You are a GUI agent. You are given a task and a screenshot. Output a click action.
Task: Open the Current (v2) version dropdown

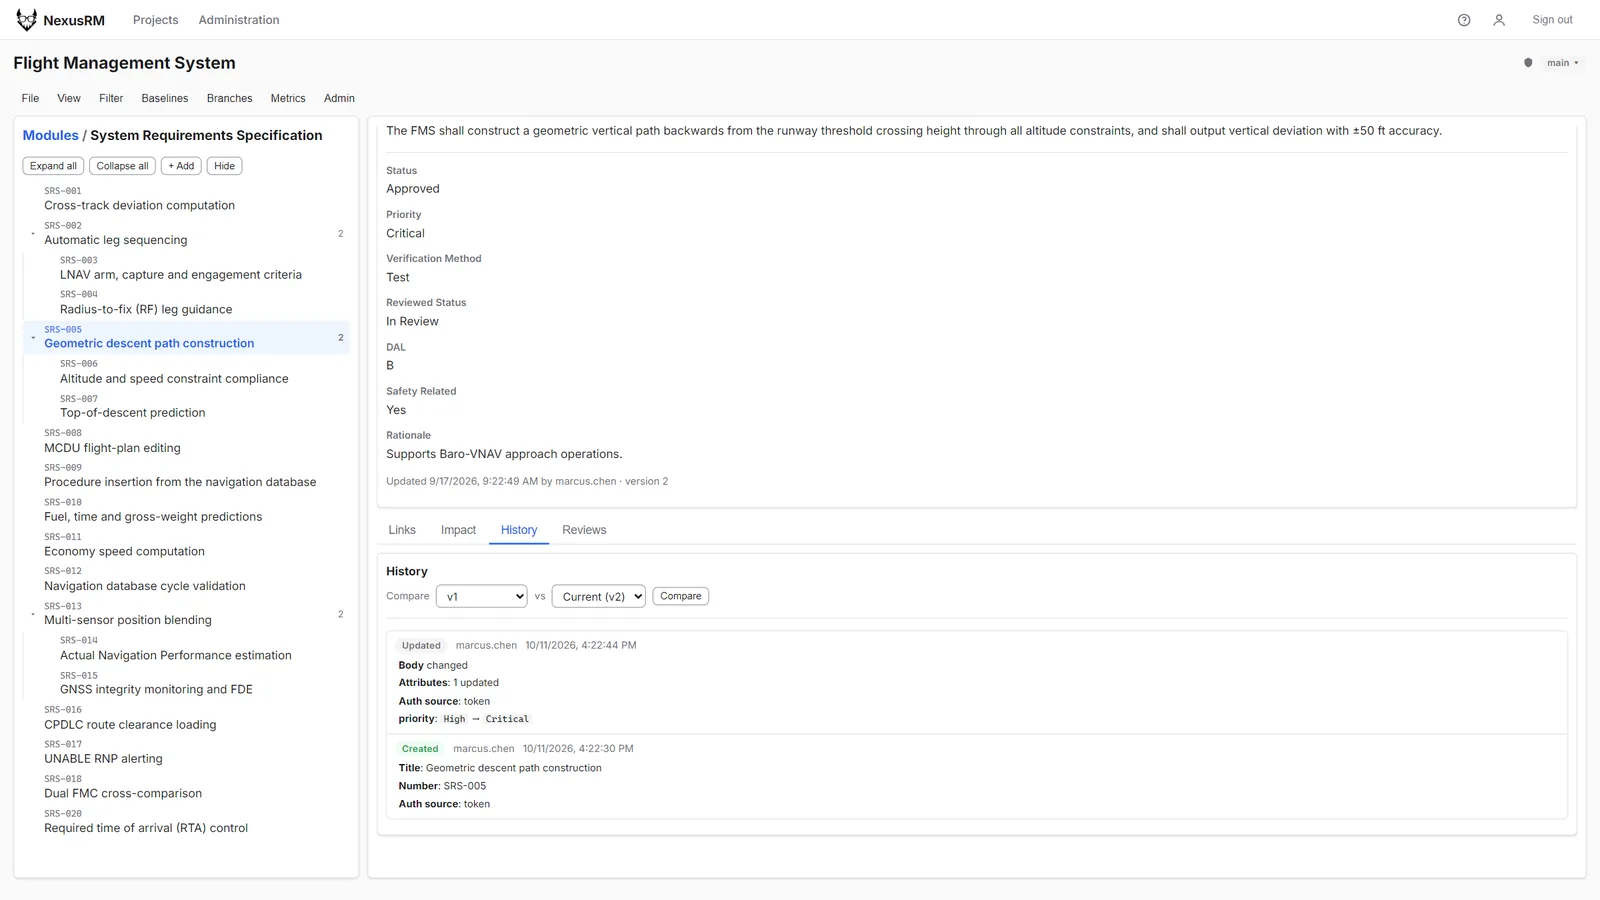[599, 596]
